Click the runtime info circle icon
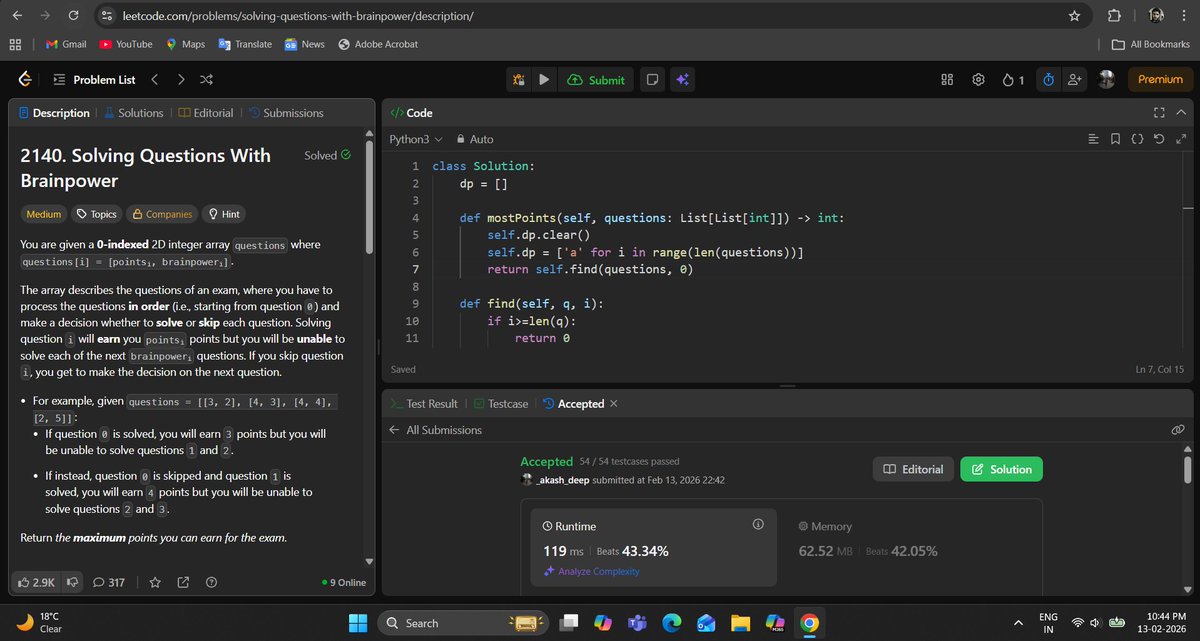 point(758,525)
